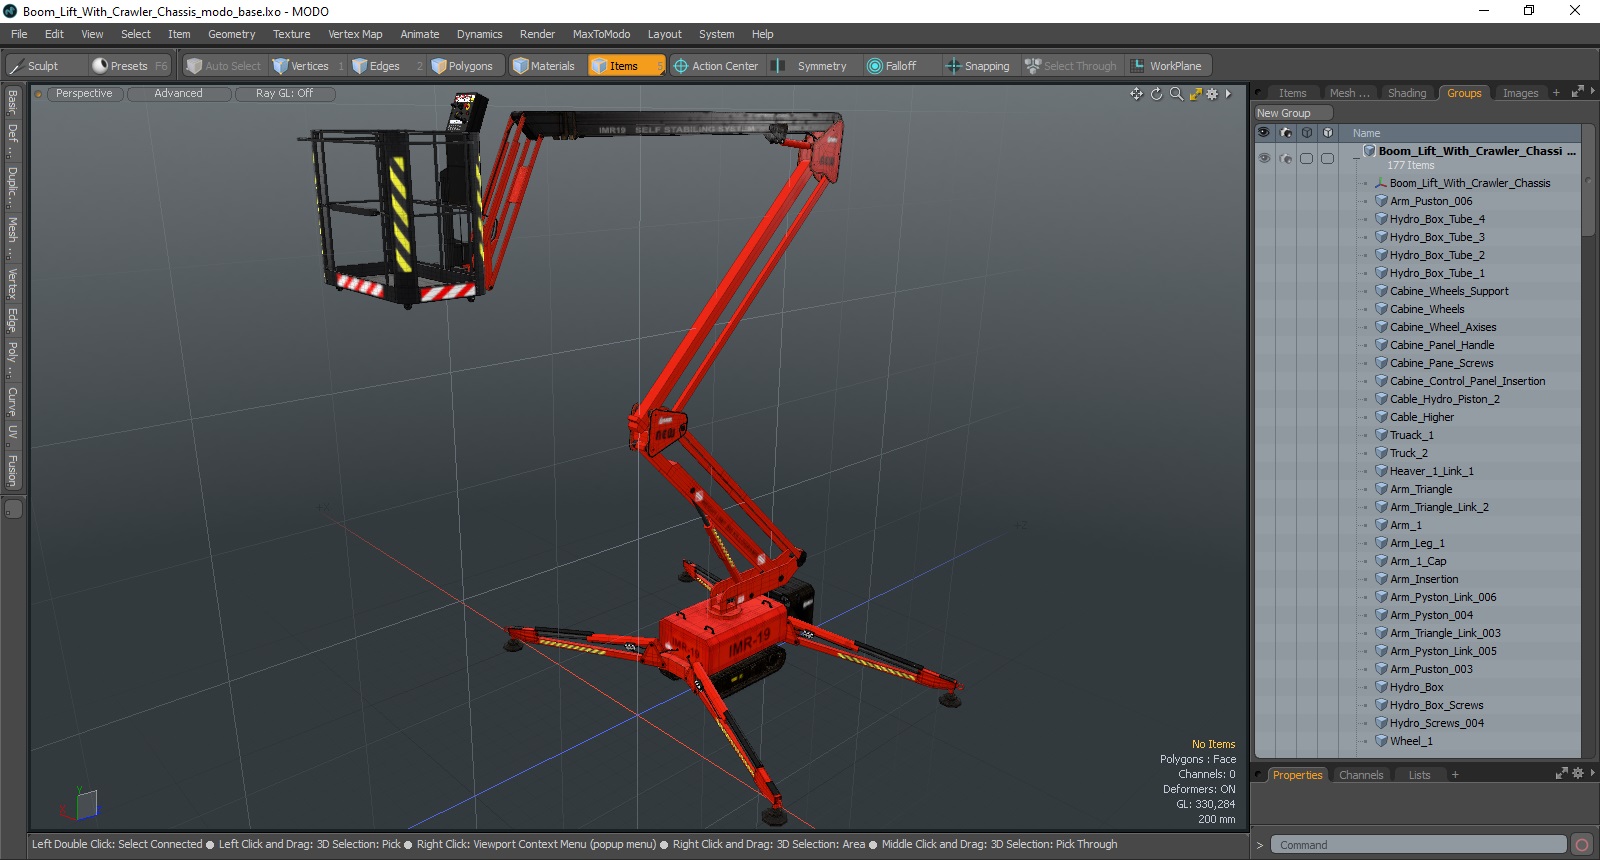1600x860 pixels.
Task: Click the viewport pan (move) icon
Action: tap(1137, 94)
